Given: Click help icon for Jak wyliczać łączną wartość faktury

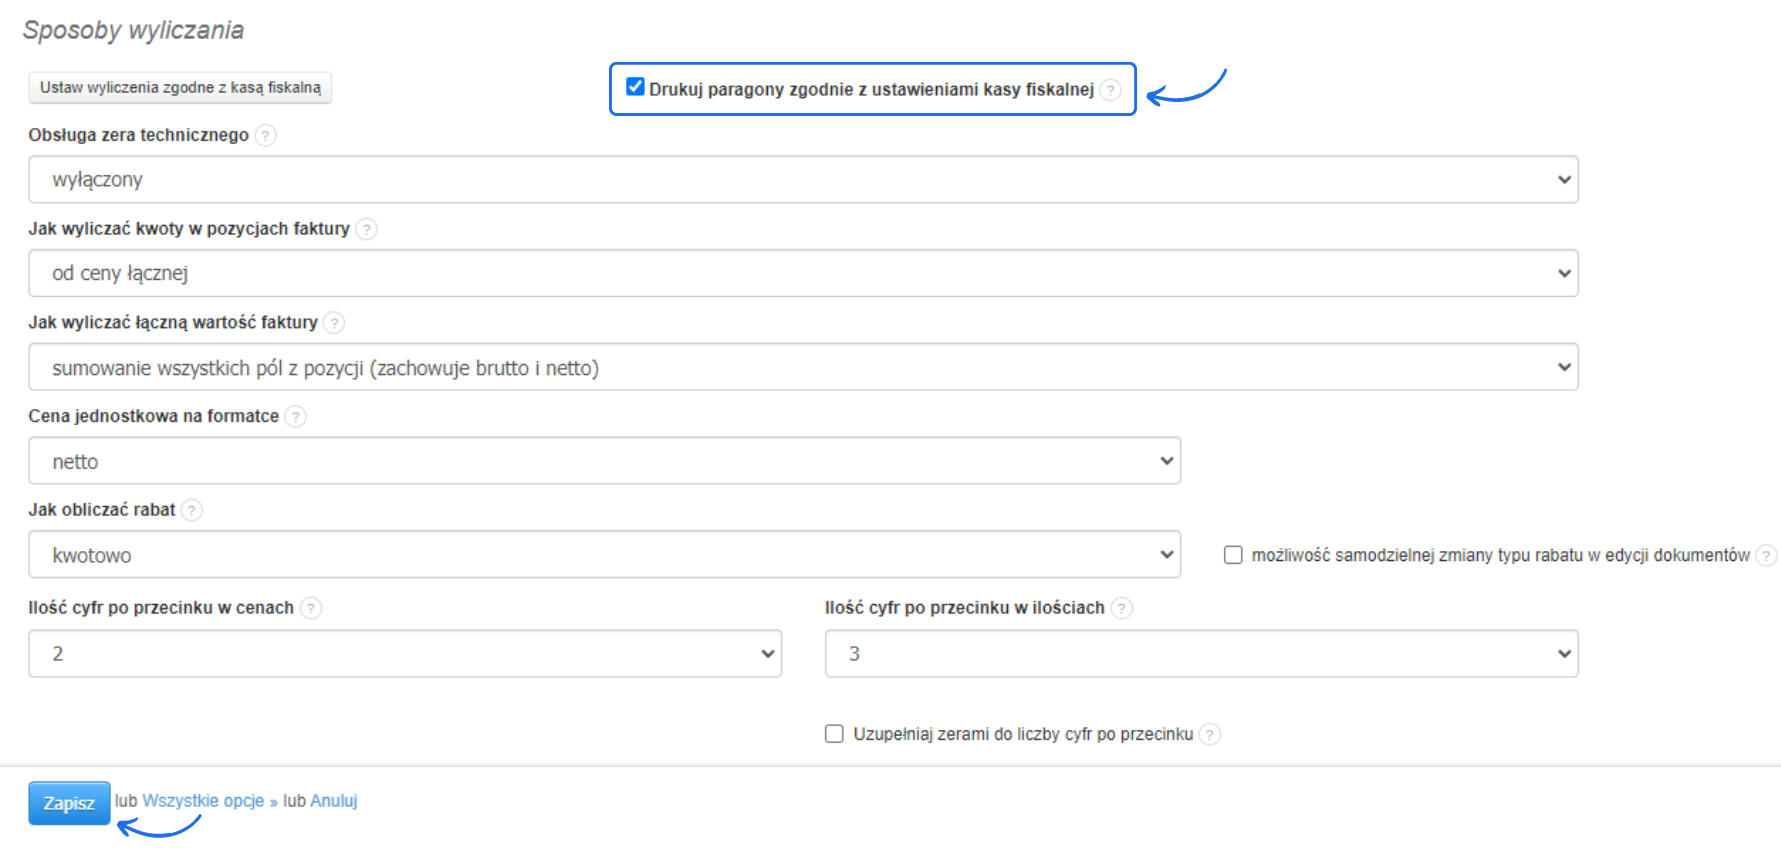Looking at the screenshot, I should [x=335, y=323].
